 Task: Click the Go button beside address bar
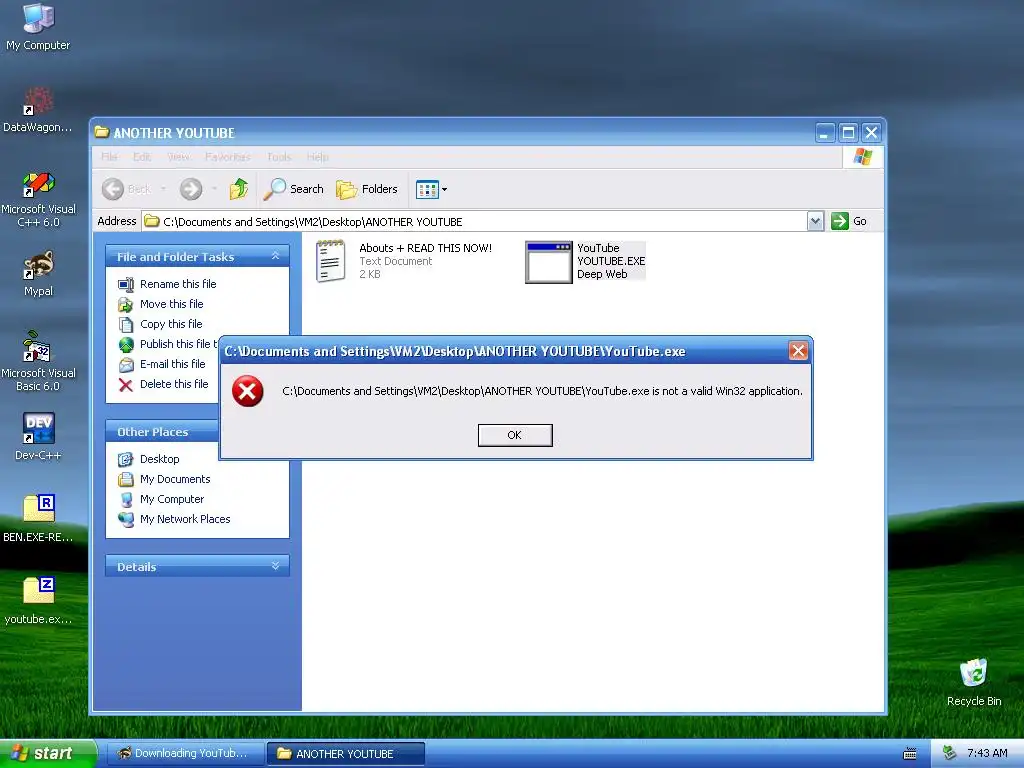[x=848, y=221]
